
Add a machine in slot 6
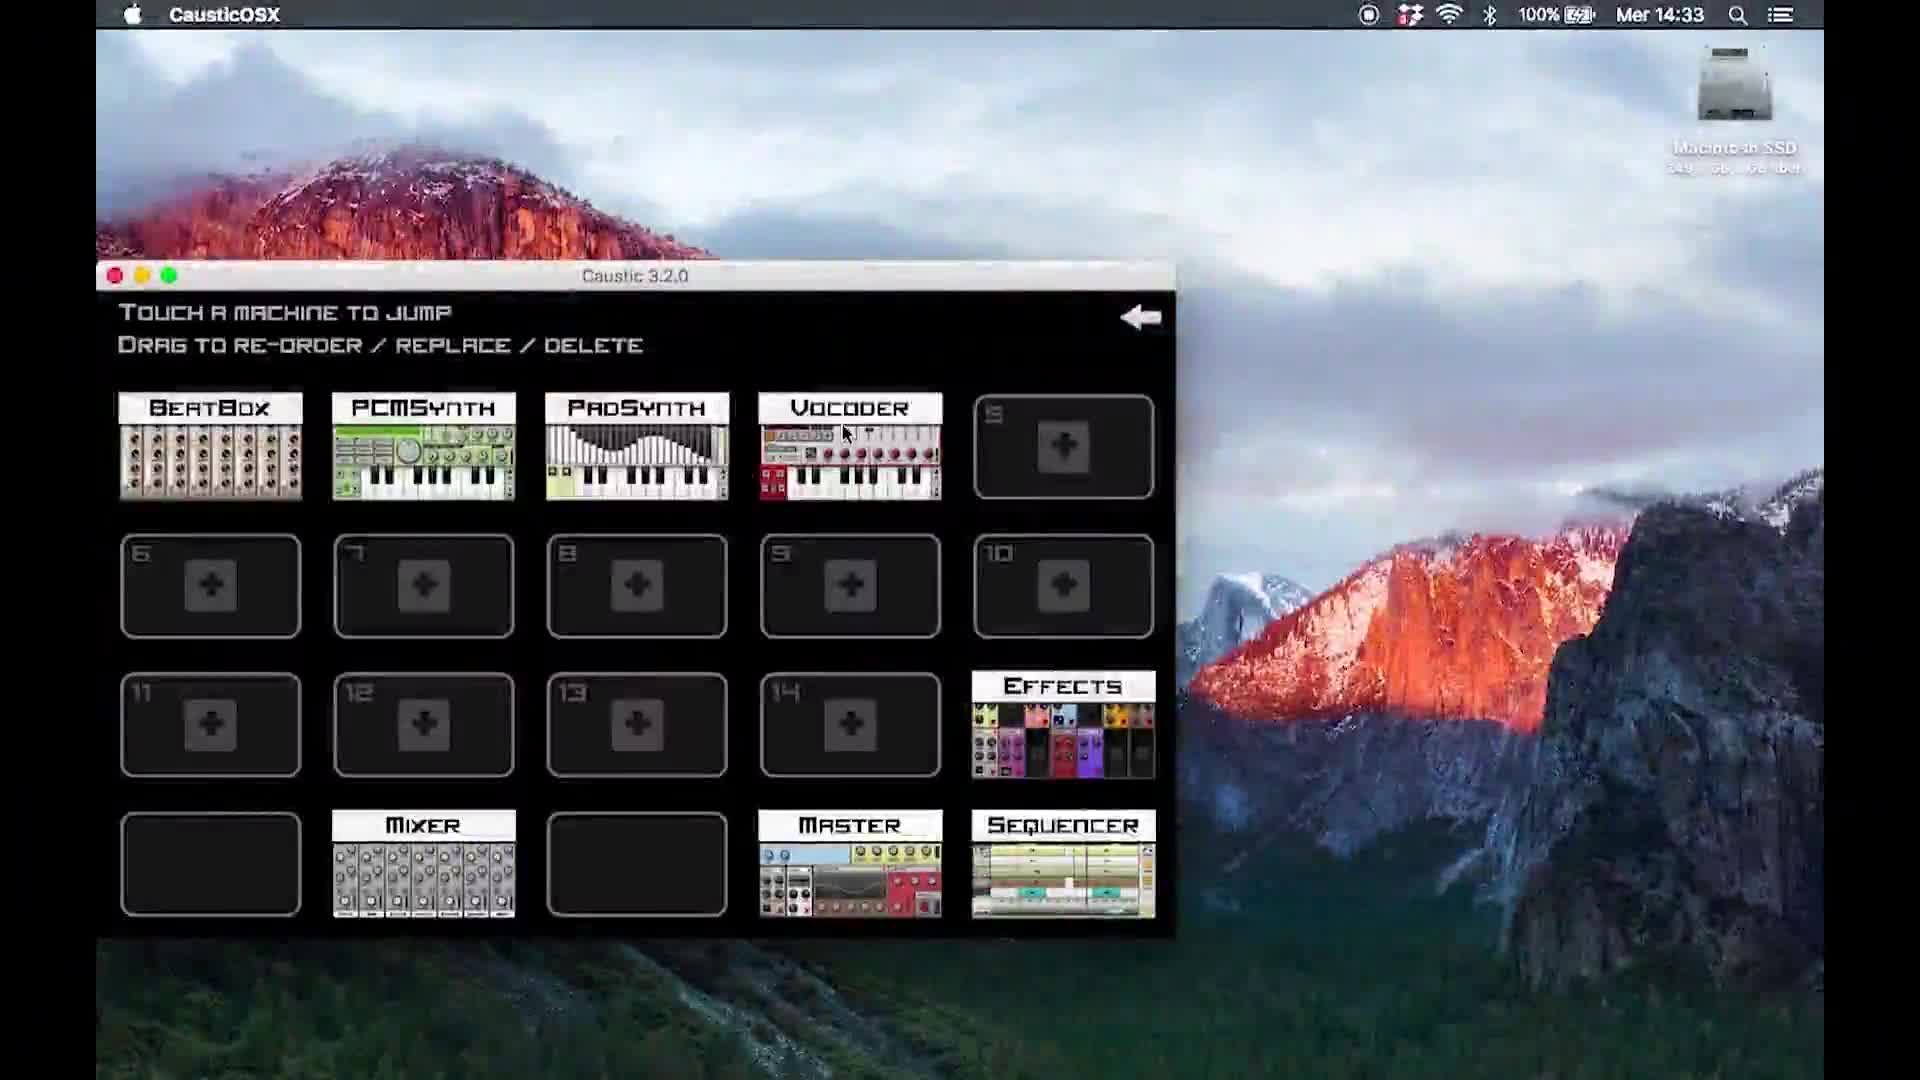pyautogui.click(x=210, y=585)
